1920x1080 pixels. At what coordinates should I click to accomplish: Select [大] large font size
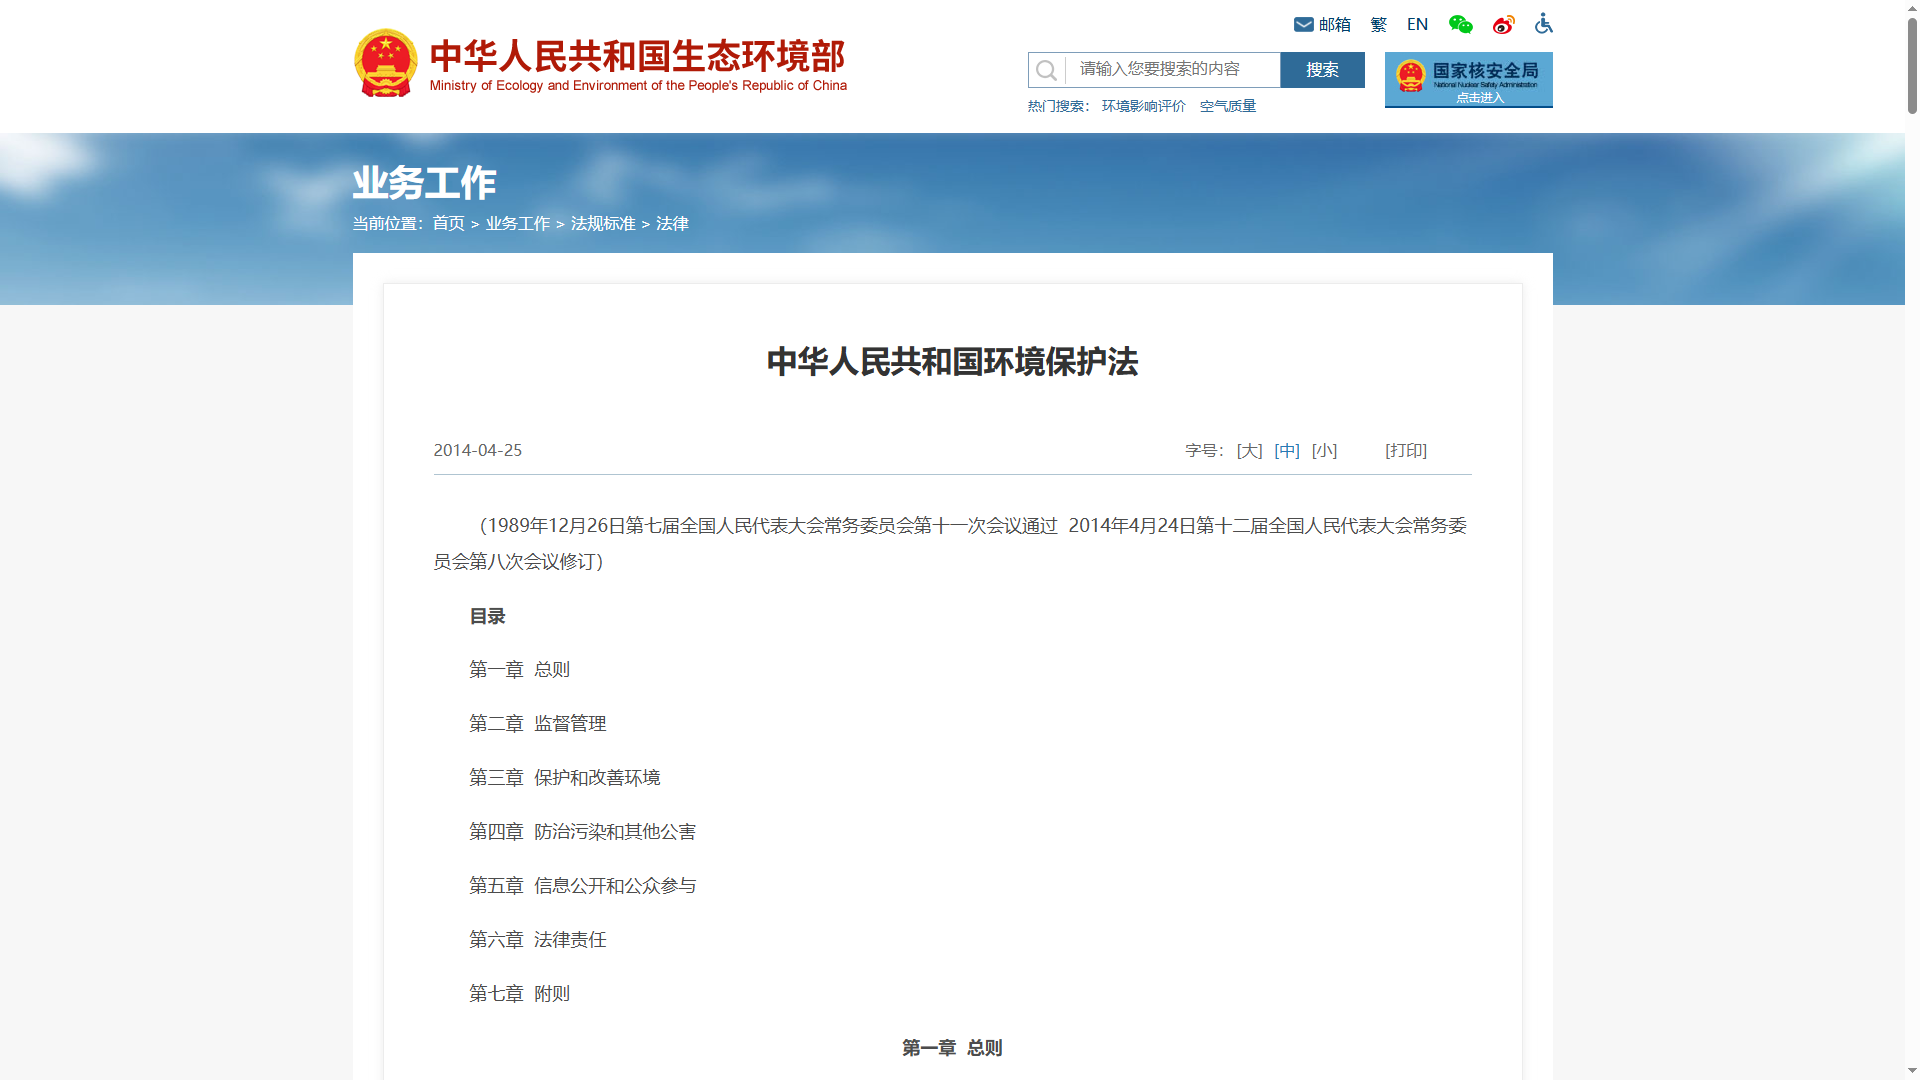pos(1248,450)
